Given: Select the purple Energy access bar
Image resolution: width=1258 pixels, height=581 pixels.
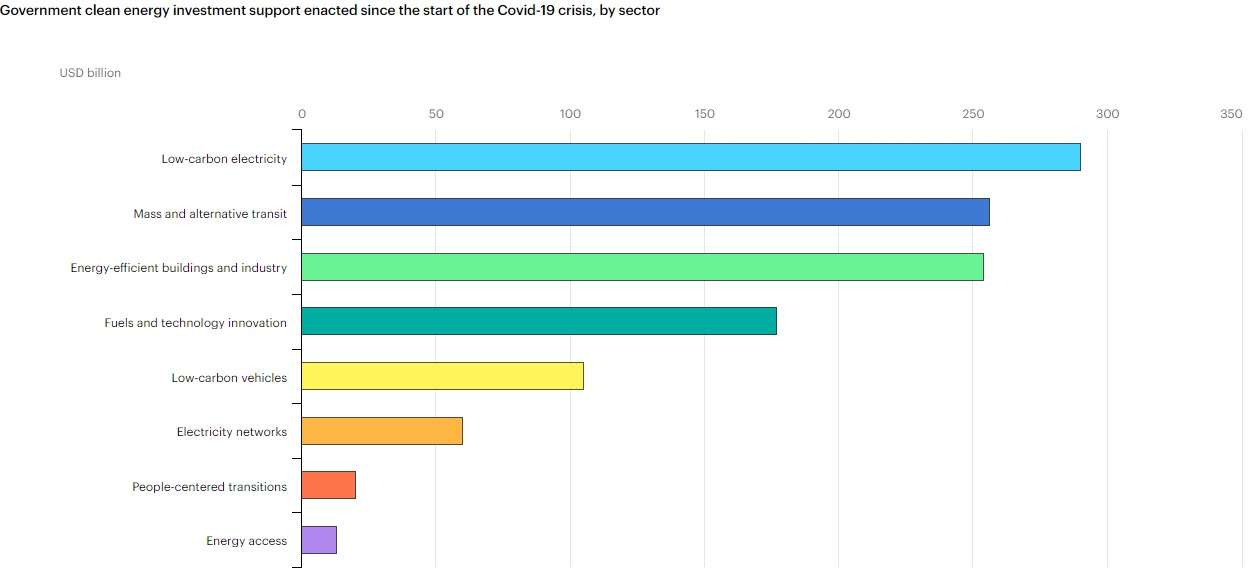Looking at the screenshot, I should tap(319, 540).
